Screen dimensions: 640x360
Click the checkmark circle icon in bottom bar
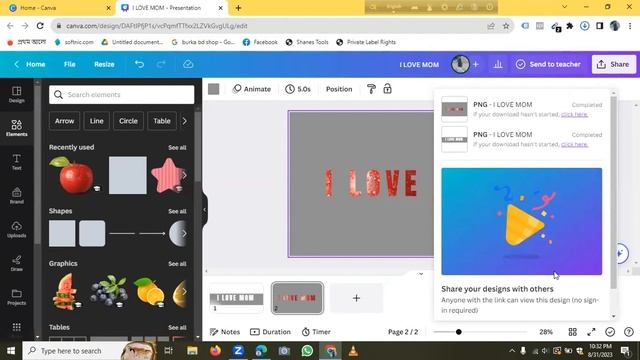610,332
